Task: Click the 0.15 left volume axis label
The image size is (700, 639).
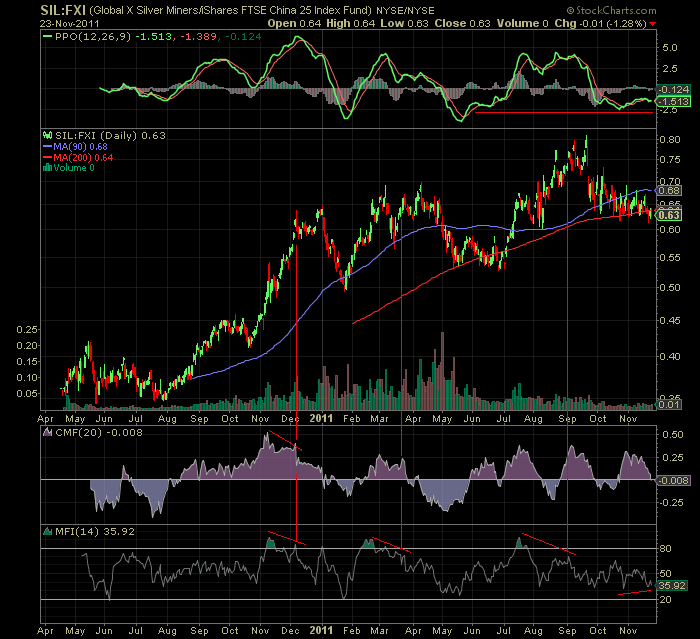Action: 27,361
